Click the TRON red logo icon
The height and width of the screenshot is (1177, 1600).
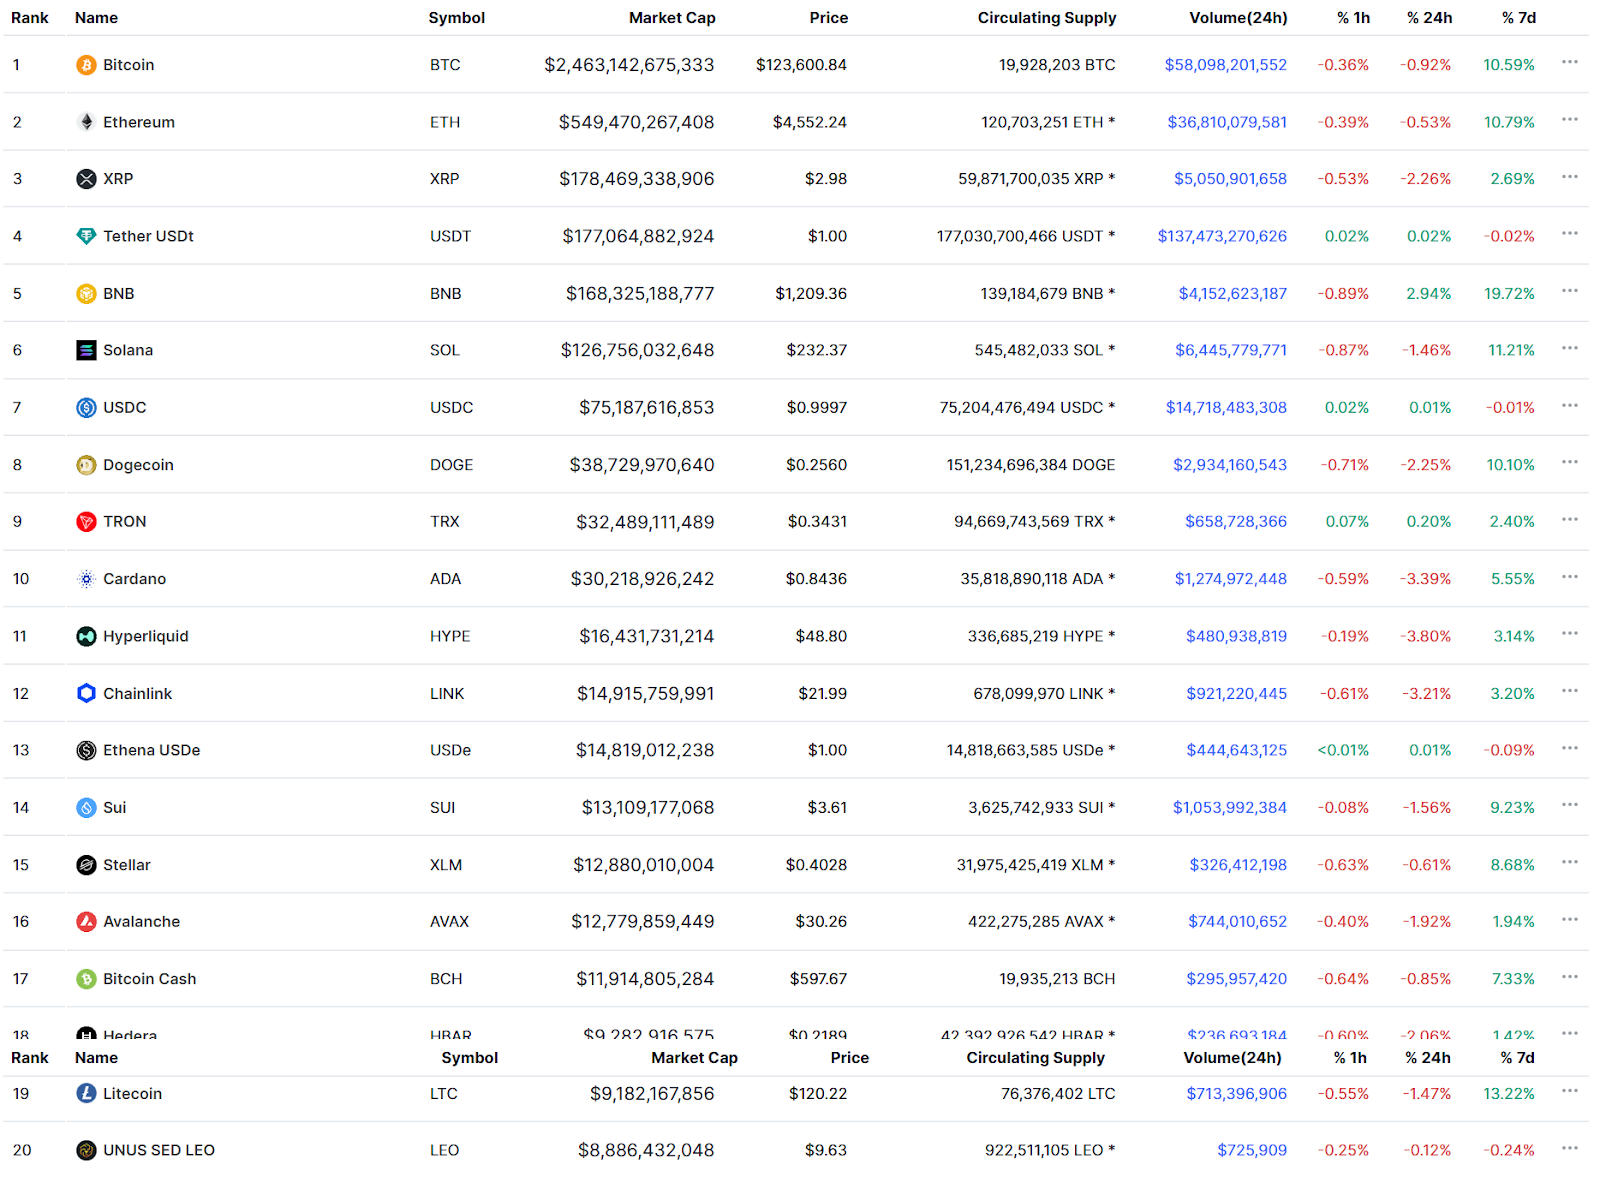click(x=86, y=522)
